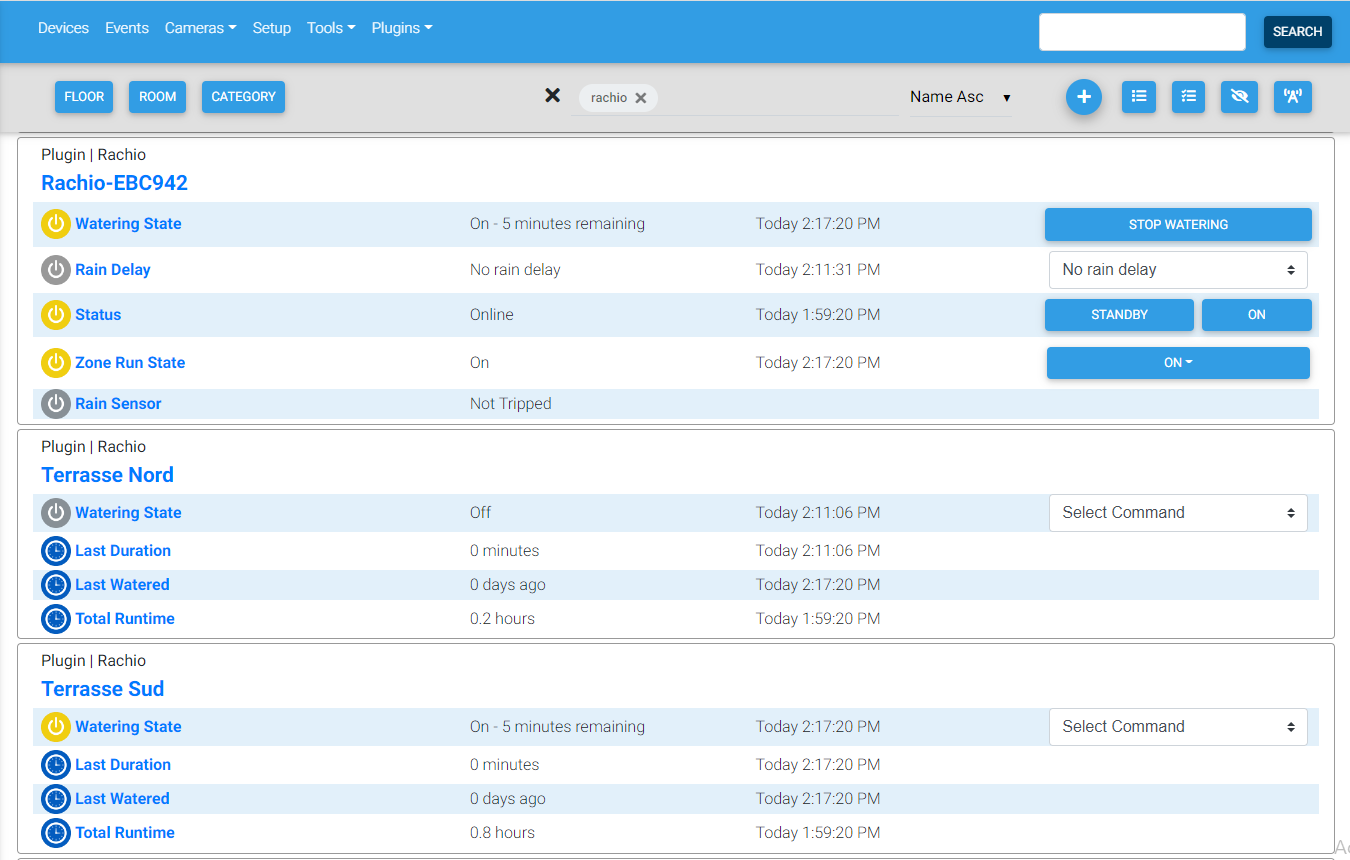Open the Rachio-EBC942 device link
This screenshot has height=860, width=1350.
coord(114,183)
